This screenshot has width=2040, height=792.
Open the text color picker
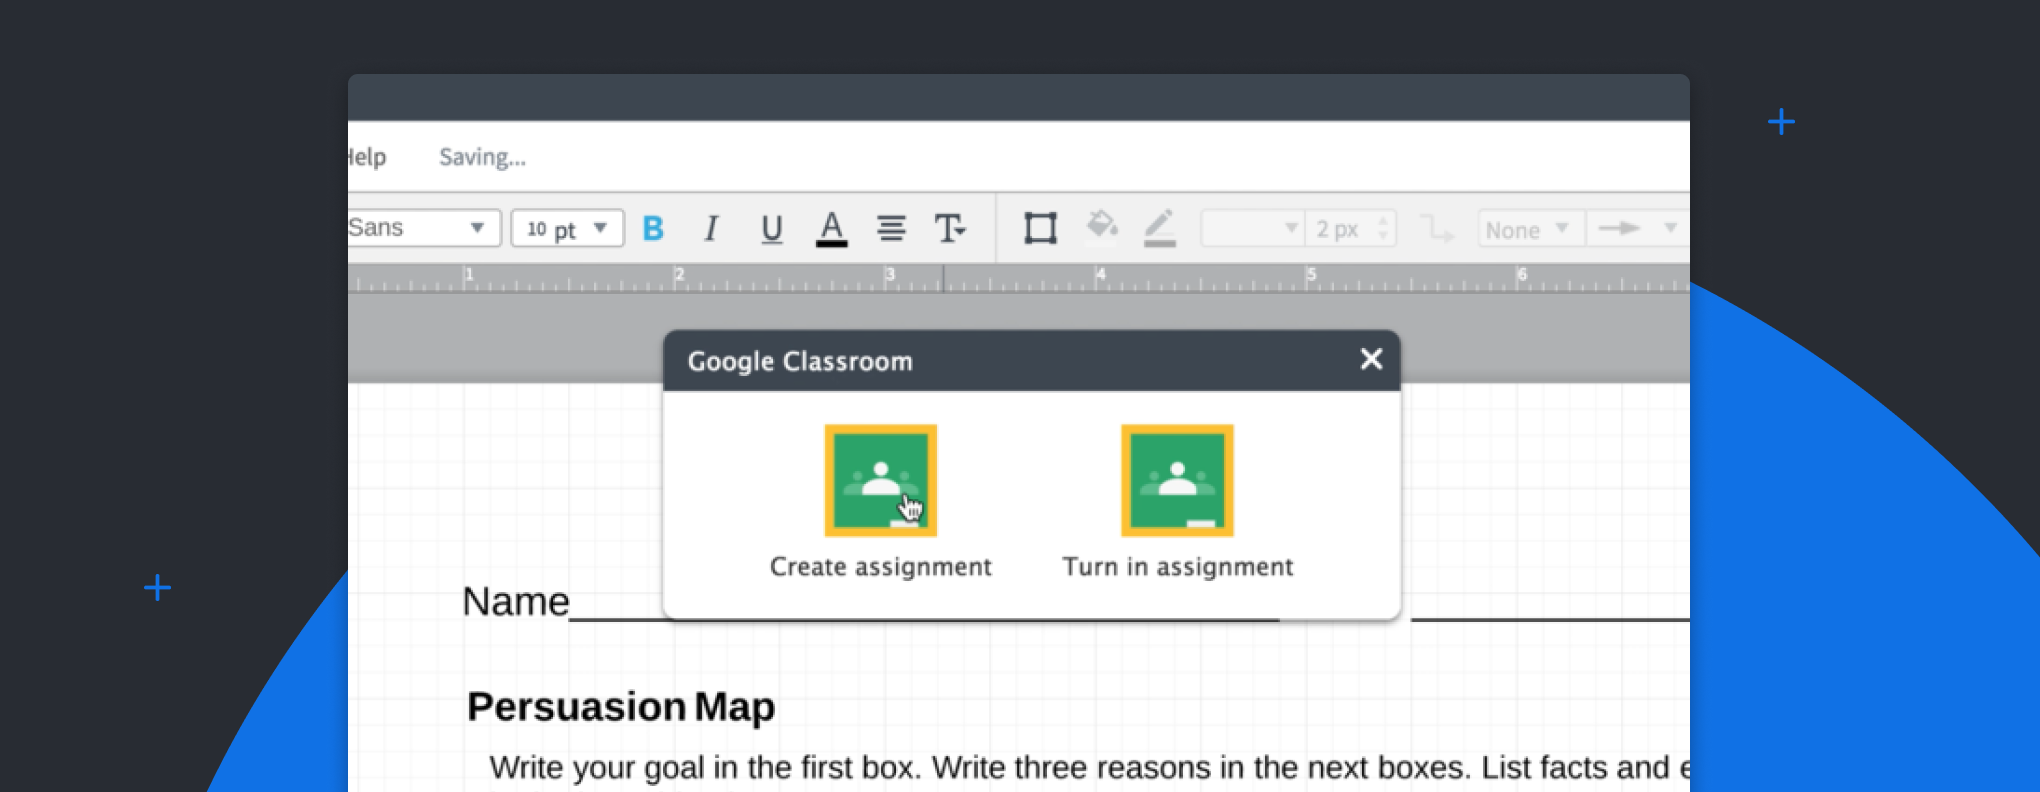pyautogui.click(x=831, y=229)
